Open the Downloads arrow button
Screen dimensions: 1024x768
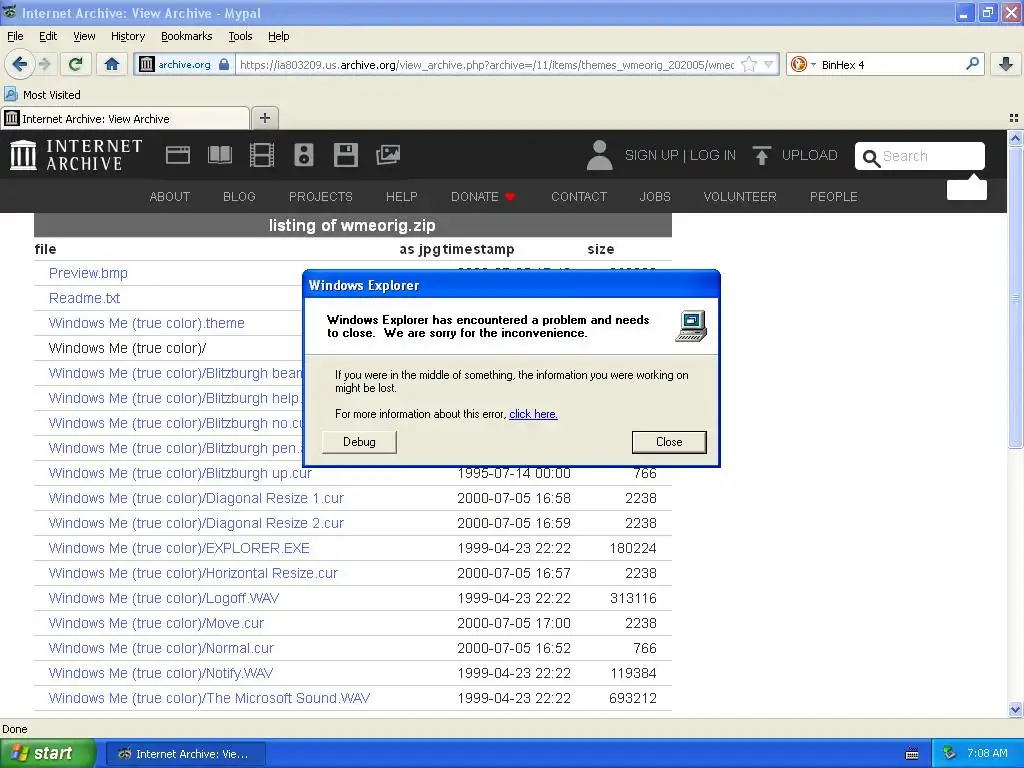pyautogui.click(x=1006, y=64)
